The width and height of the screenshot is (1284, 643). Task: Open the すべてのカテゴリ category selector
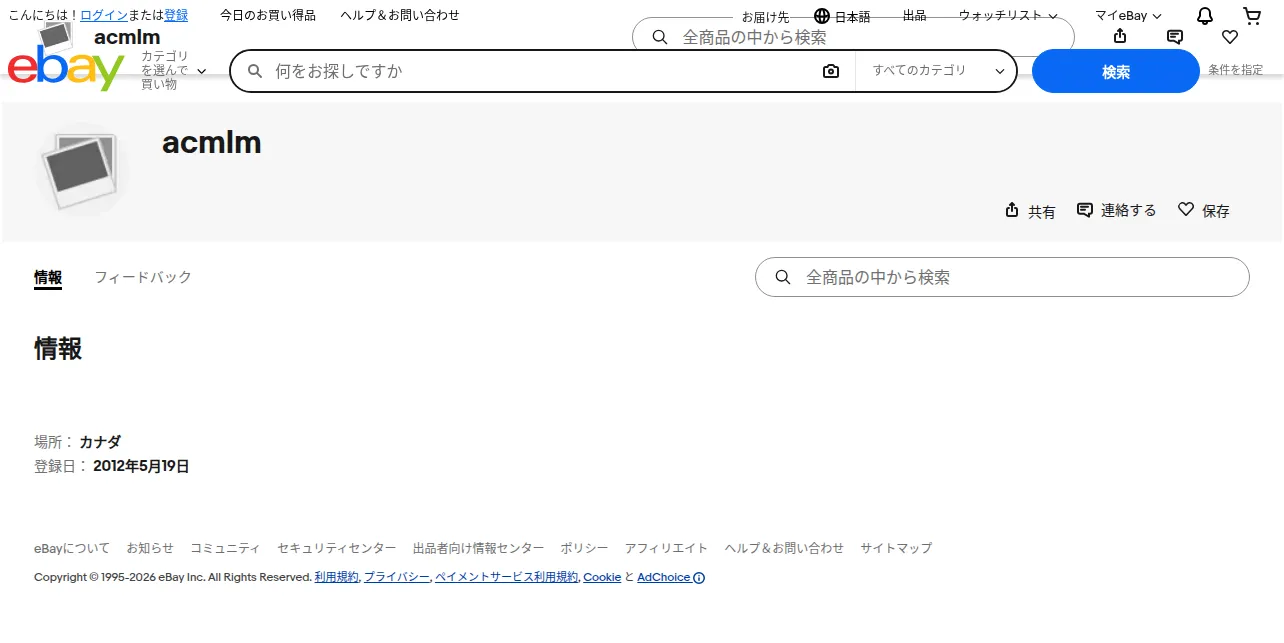pos(938,71)
